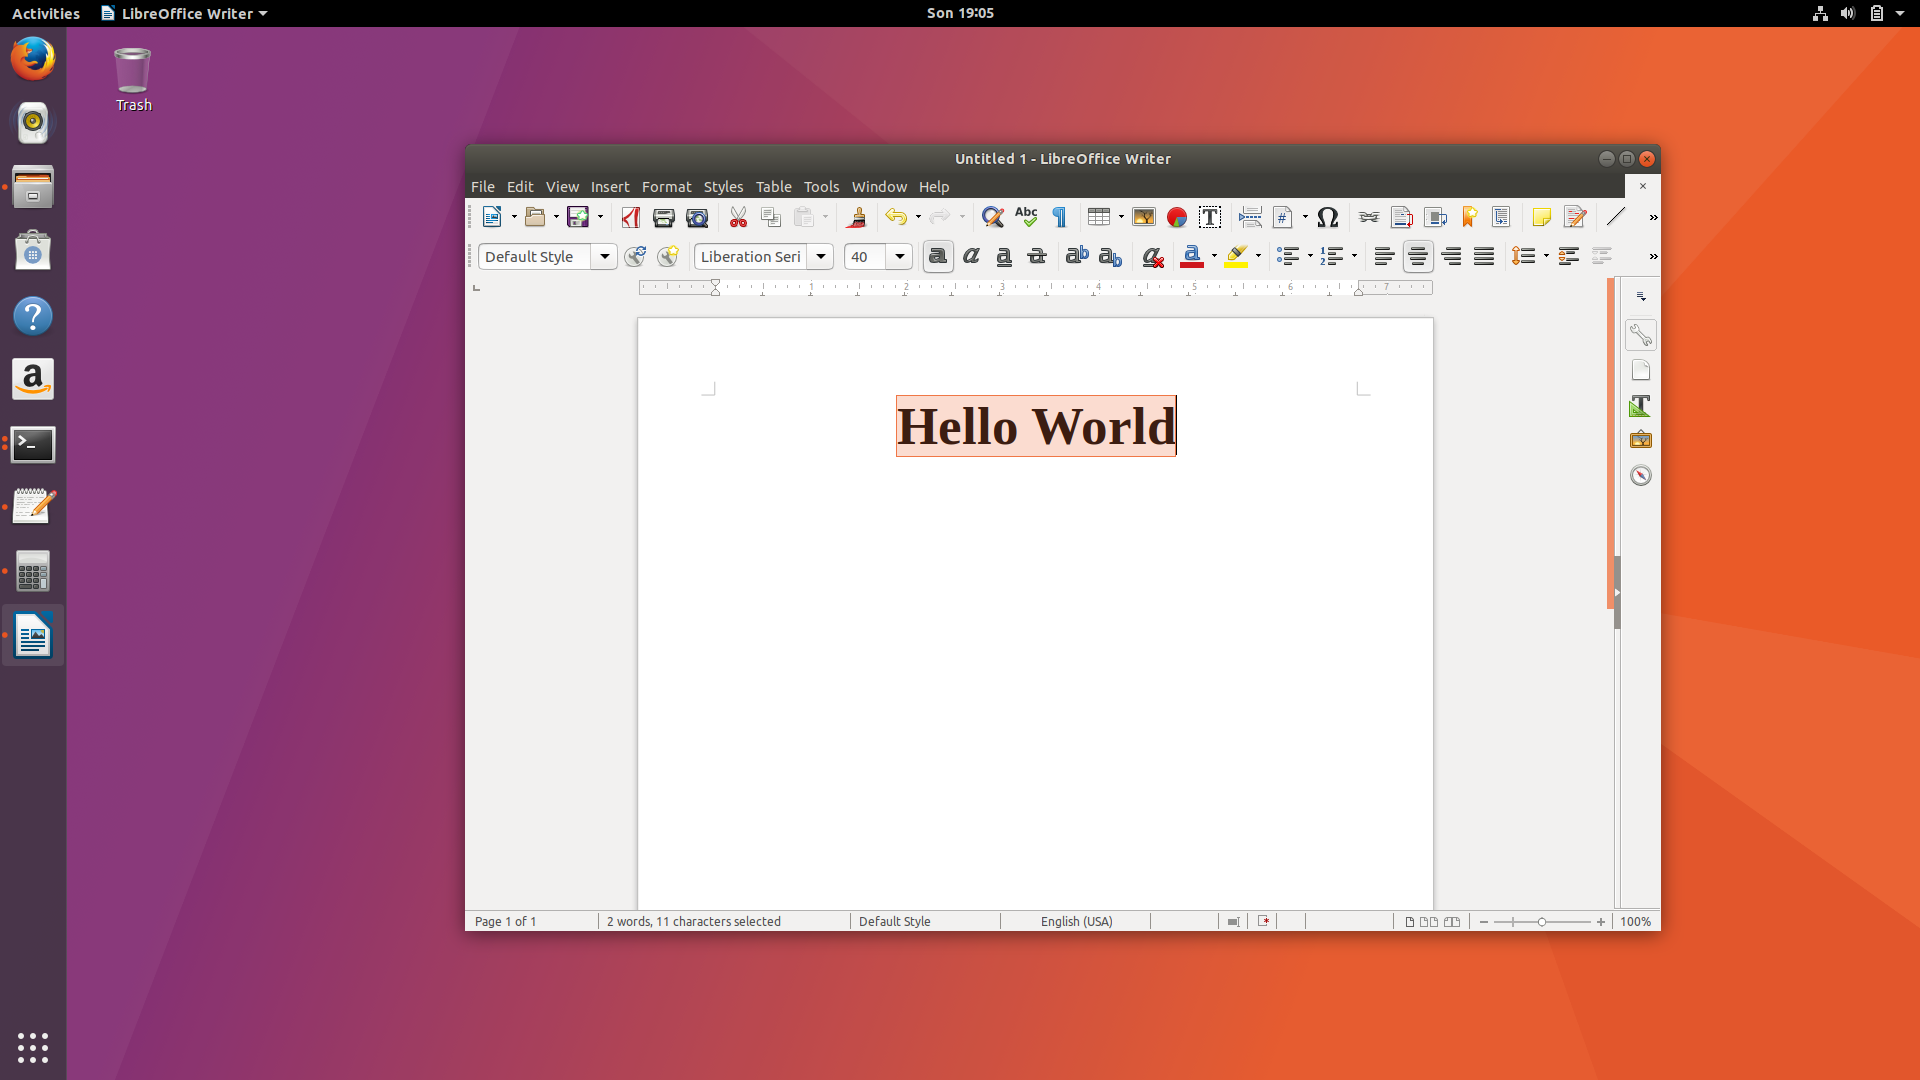The height and width of the screenshot is (1080, 1920).
Task: Click Export as PDF icon
Action: (x=630, y=217)
